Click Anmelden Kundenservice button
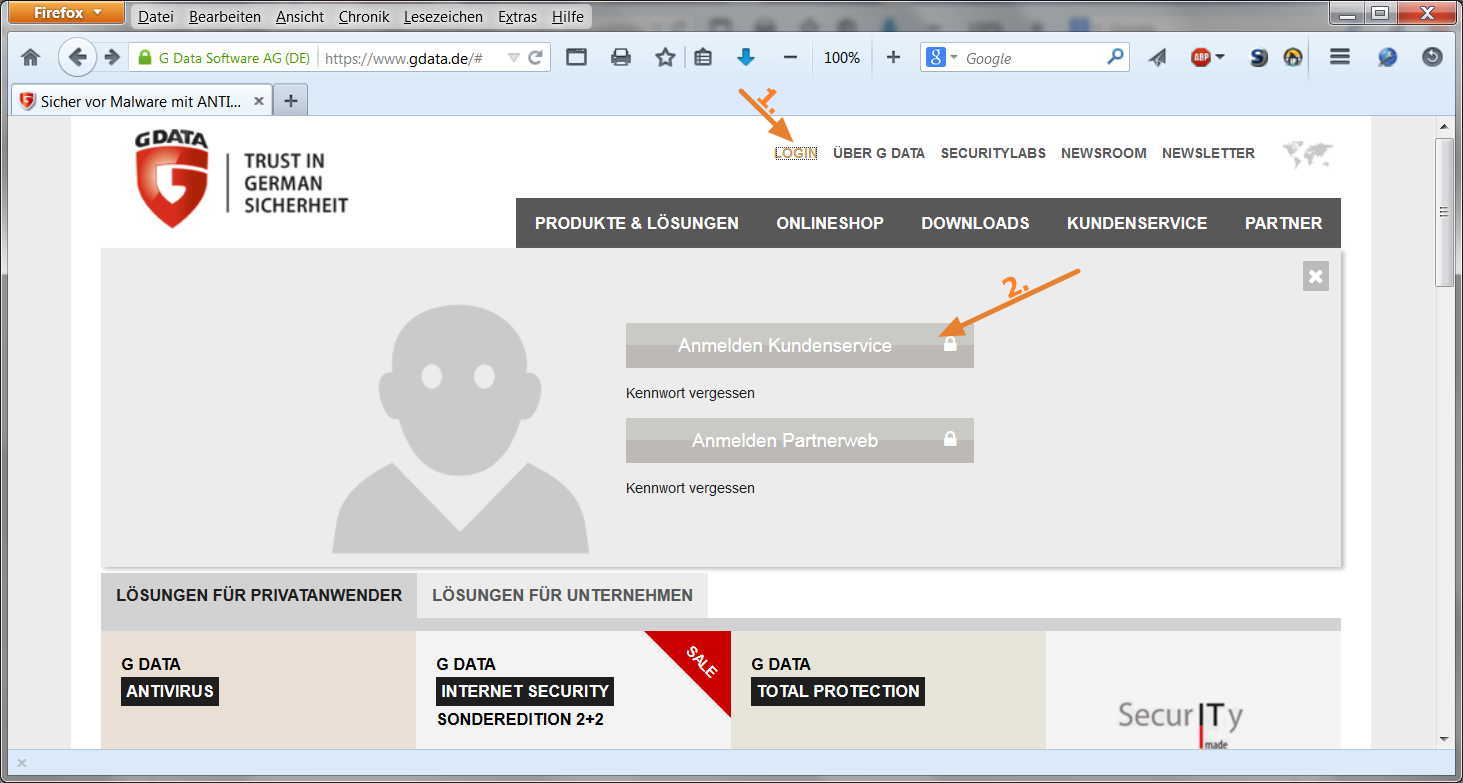 (x=800, y=345)
